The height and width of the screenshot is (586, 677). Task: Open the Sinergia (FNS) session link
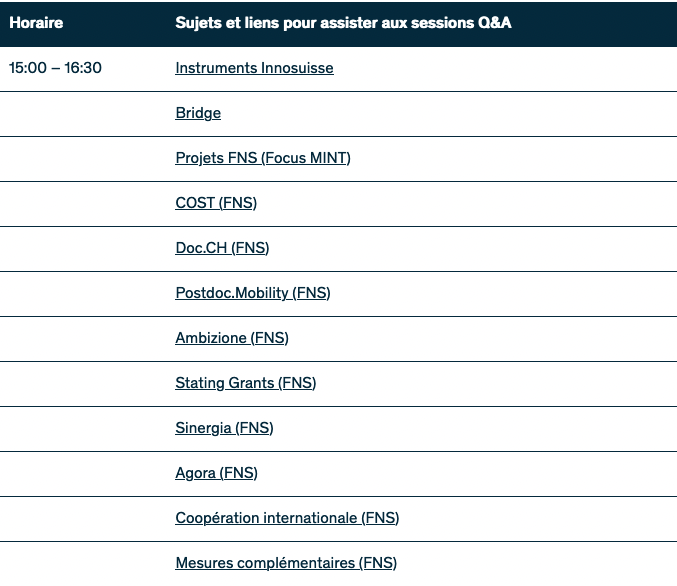click(224, 428)
